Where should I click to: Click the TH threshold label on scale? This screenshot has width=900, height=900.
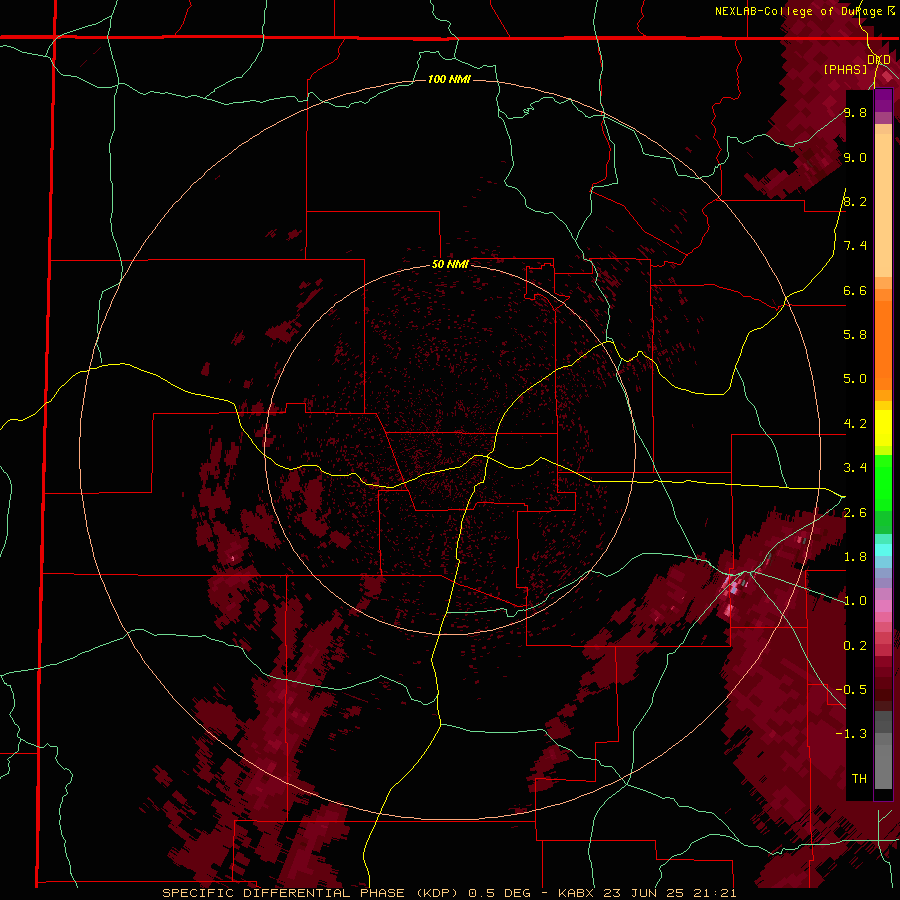(x=859, y=778)
